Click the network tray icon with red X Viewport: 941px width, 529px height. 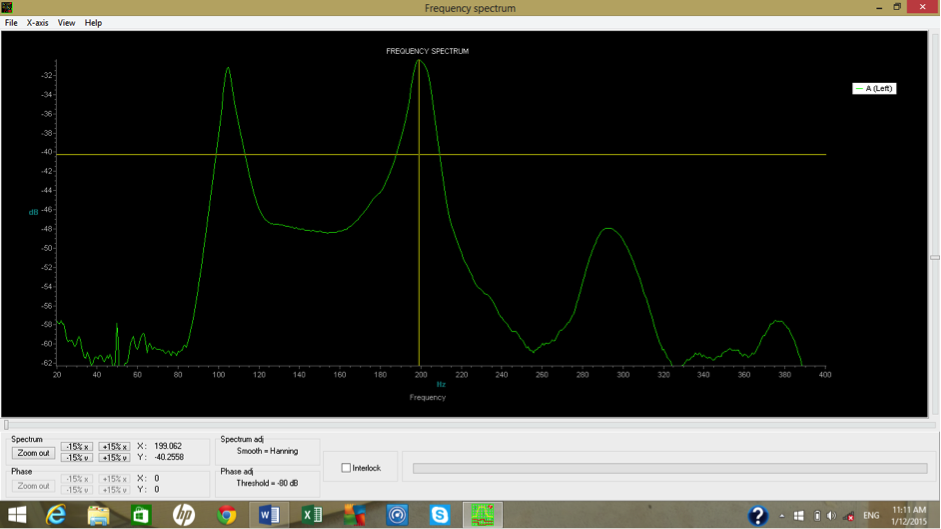[849, 516]
